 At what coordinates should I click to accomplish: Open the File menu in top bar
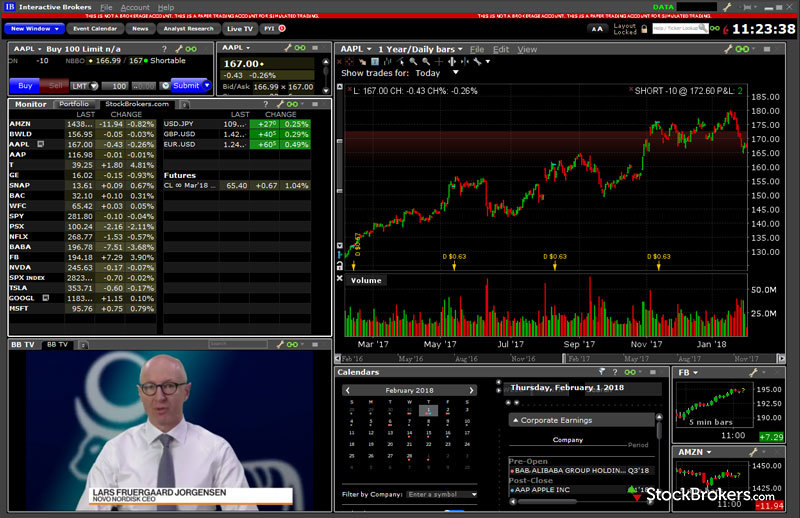click(106, 8)
